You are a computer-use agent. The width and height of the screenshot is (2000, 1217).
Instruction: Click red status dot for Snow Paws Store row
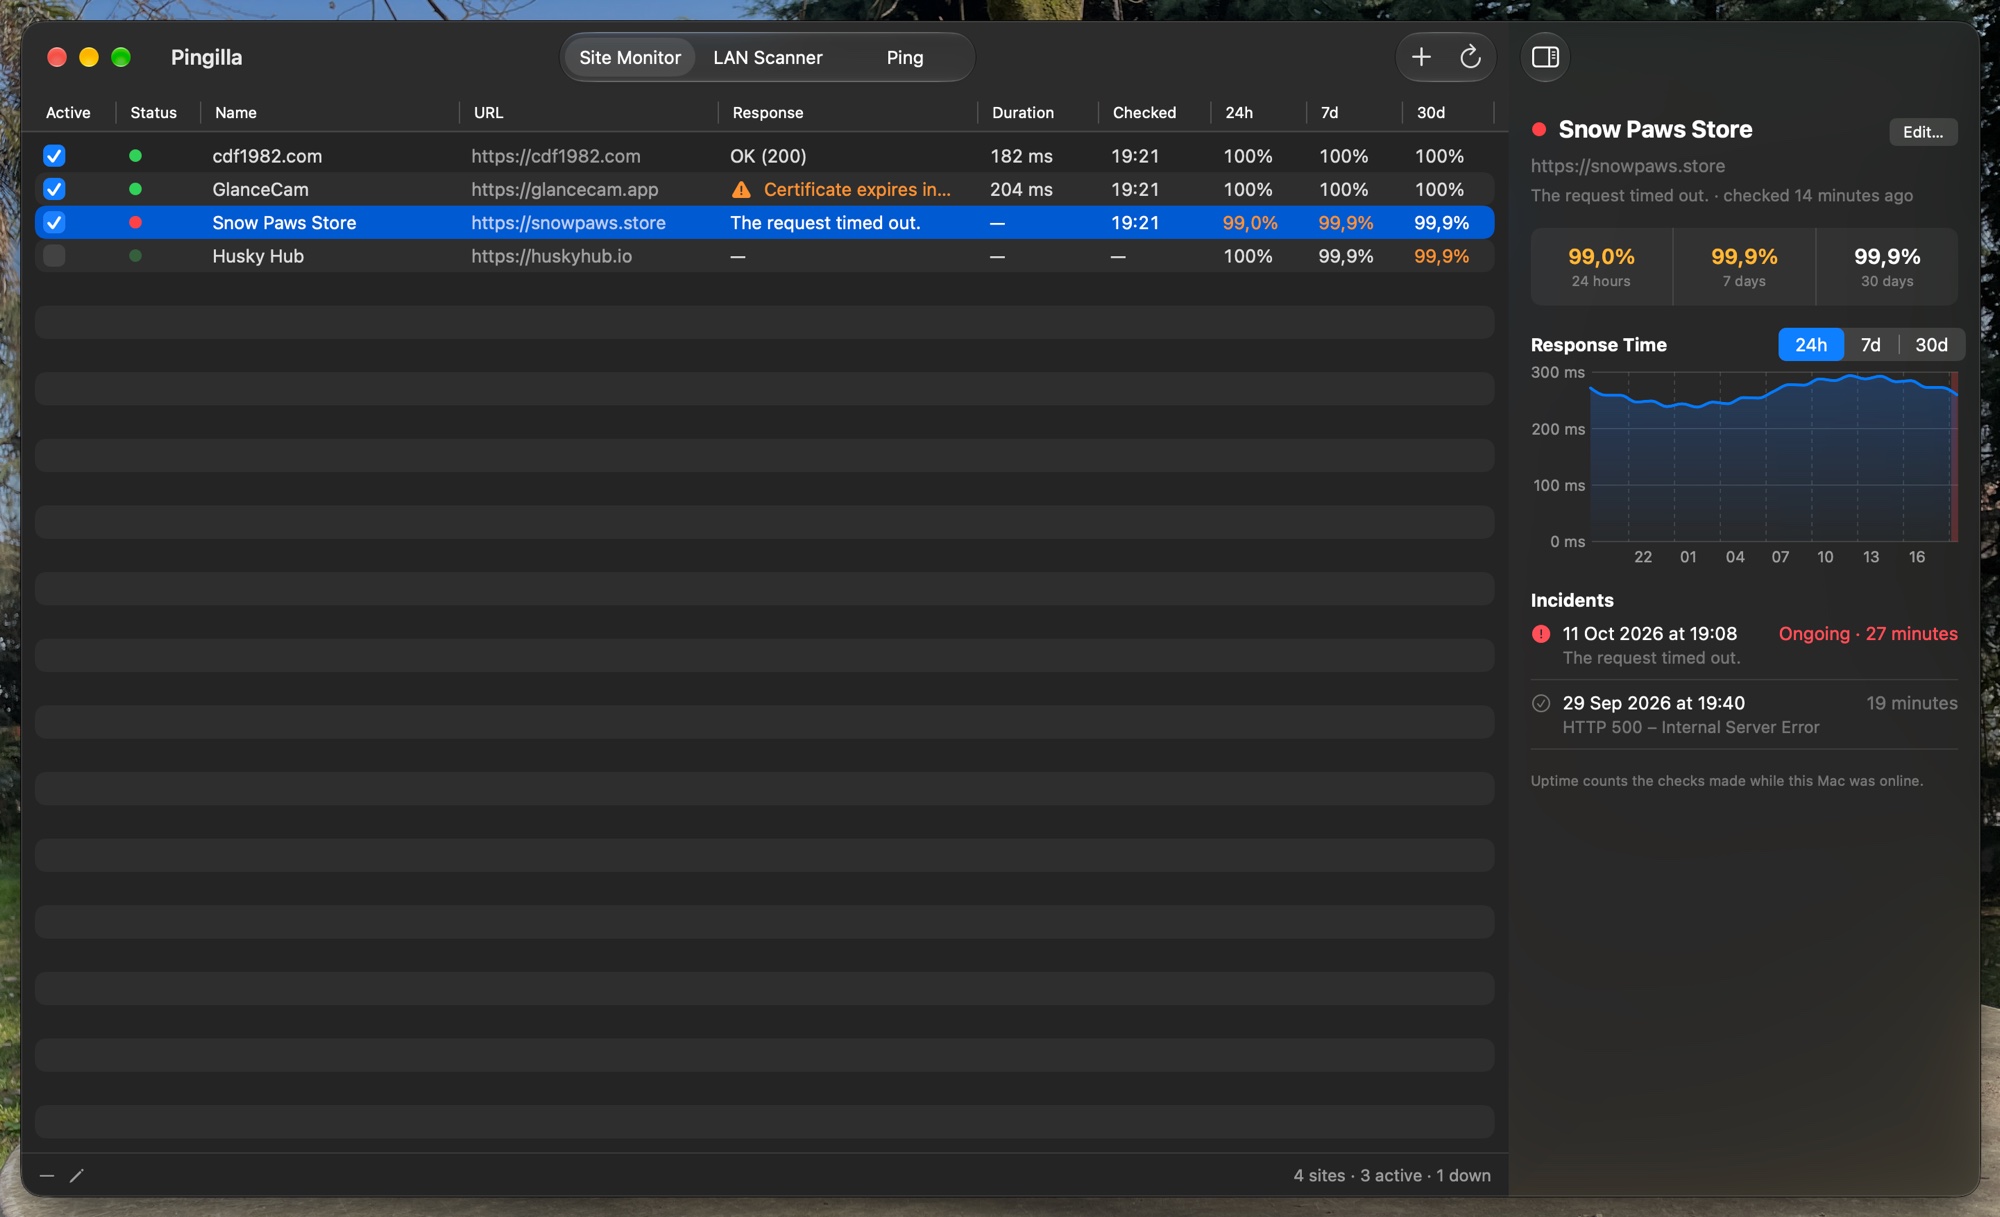point(135,222)
